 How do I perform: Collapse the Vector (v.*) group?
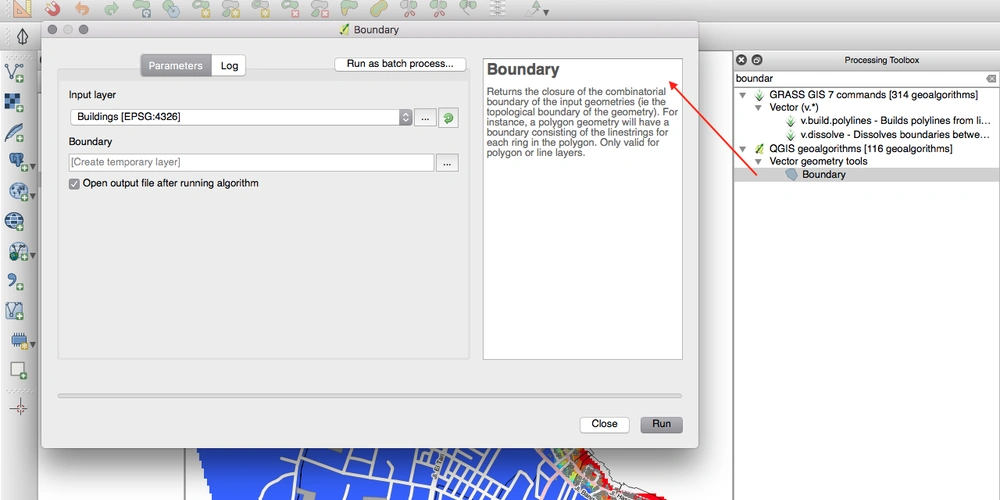tap(758, 108)
